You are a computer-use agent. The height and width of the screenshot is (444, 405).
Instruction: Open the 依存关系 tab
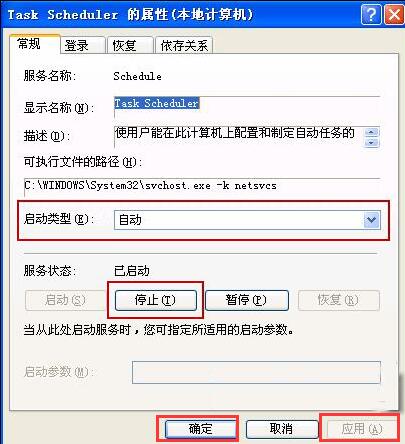point(184,45)
